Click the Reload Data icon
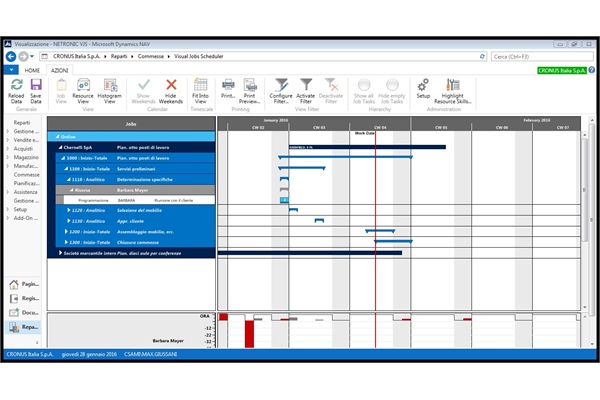This screenshot has height=400, width=600. 16,85
